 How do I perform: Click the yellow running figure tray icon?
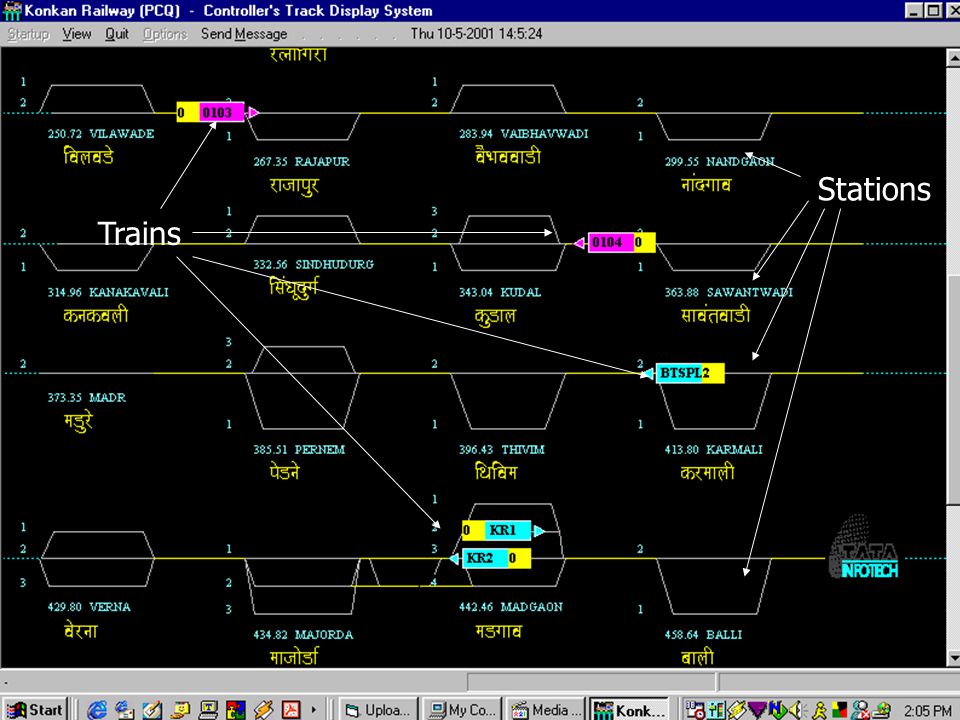tap(819, 710)
